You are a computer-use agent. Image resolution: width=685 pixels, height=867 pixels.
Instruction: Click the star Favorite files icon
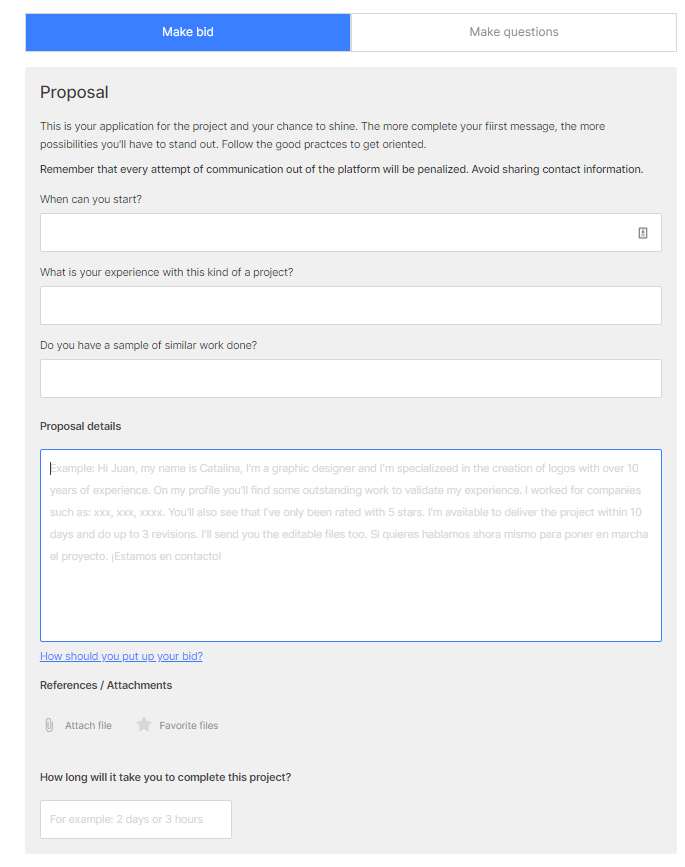click(144, 724)
